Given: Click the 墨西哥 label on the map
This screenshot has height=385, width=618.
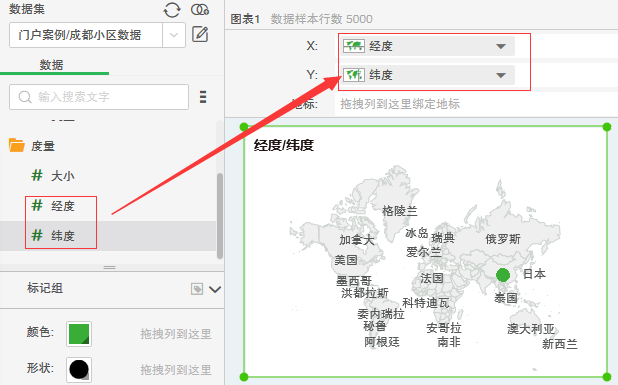Looking at the screenshot, I should click(354, 281).
